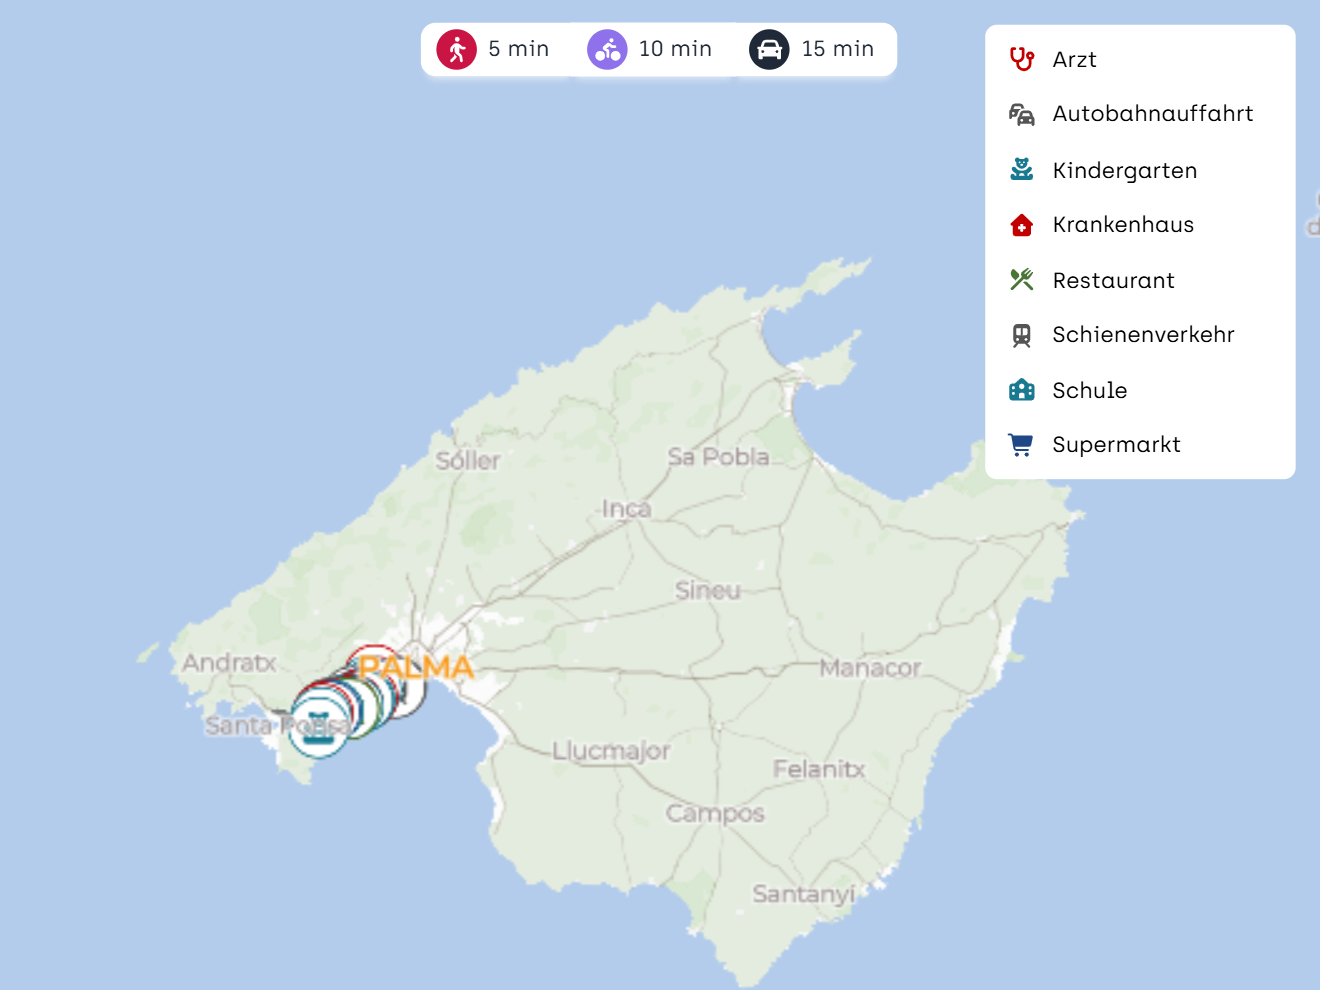Click the Autobahnauffahrt cars icon

[x=1021, y=114]
